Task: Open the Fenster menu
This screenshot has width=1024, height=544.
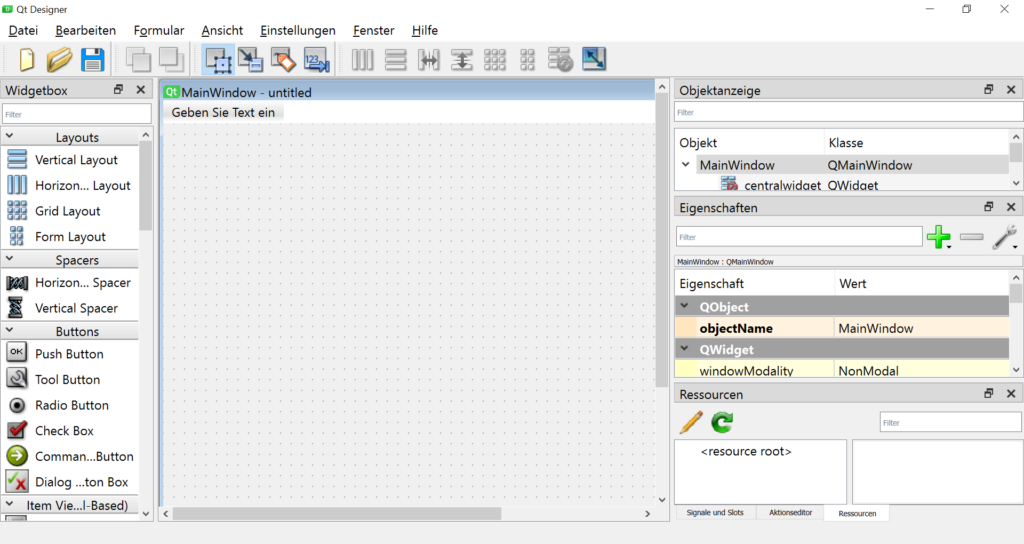Action: [x=374, y=30]
